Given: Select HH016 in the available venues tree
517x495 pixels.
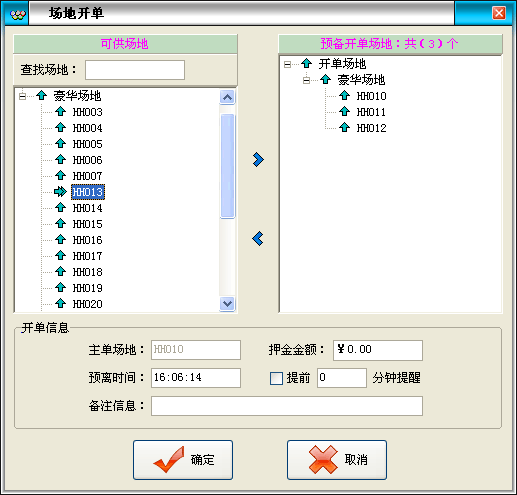Looking at the screenshot, I should click(88, 240).
